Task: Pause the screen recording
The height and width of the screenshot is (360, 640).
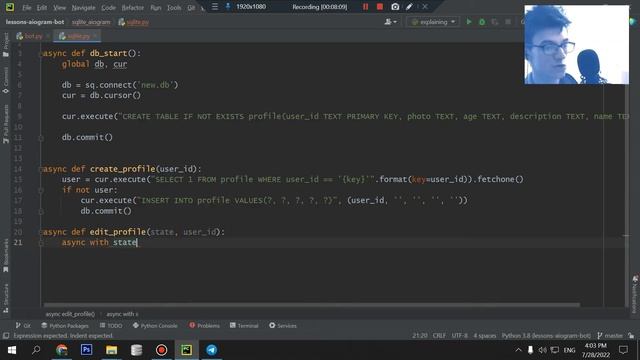Action: [365, 7]
